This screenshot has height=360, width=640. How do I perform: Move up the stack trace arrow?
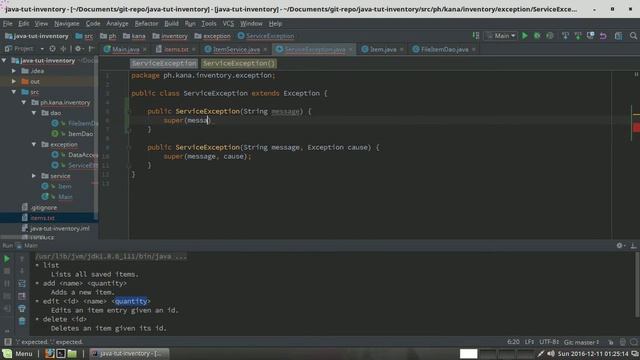(x=22, y=259)
